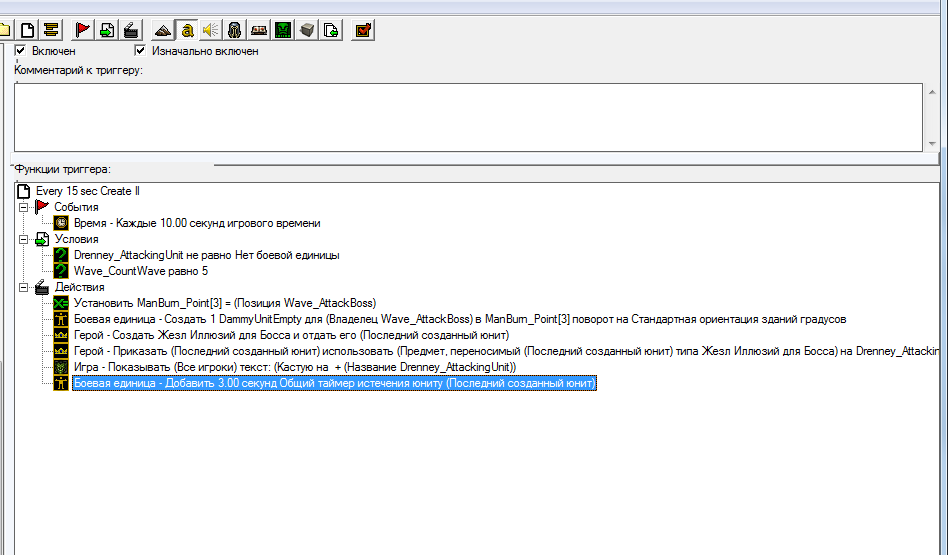948x555 pixels.
Task: Click the variable icon beside Установить ManBum_Point[3]
Action: 61,303
